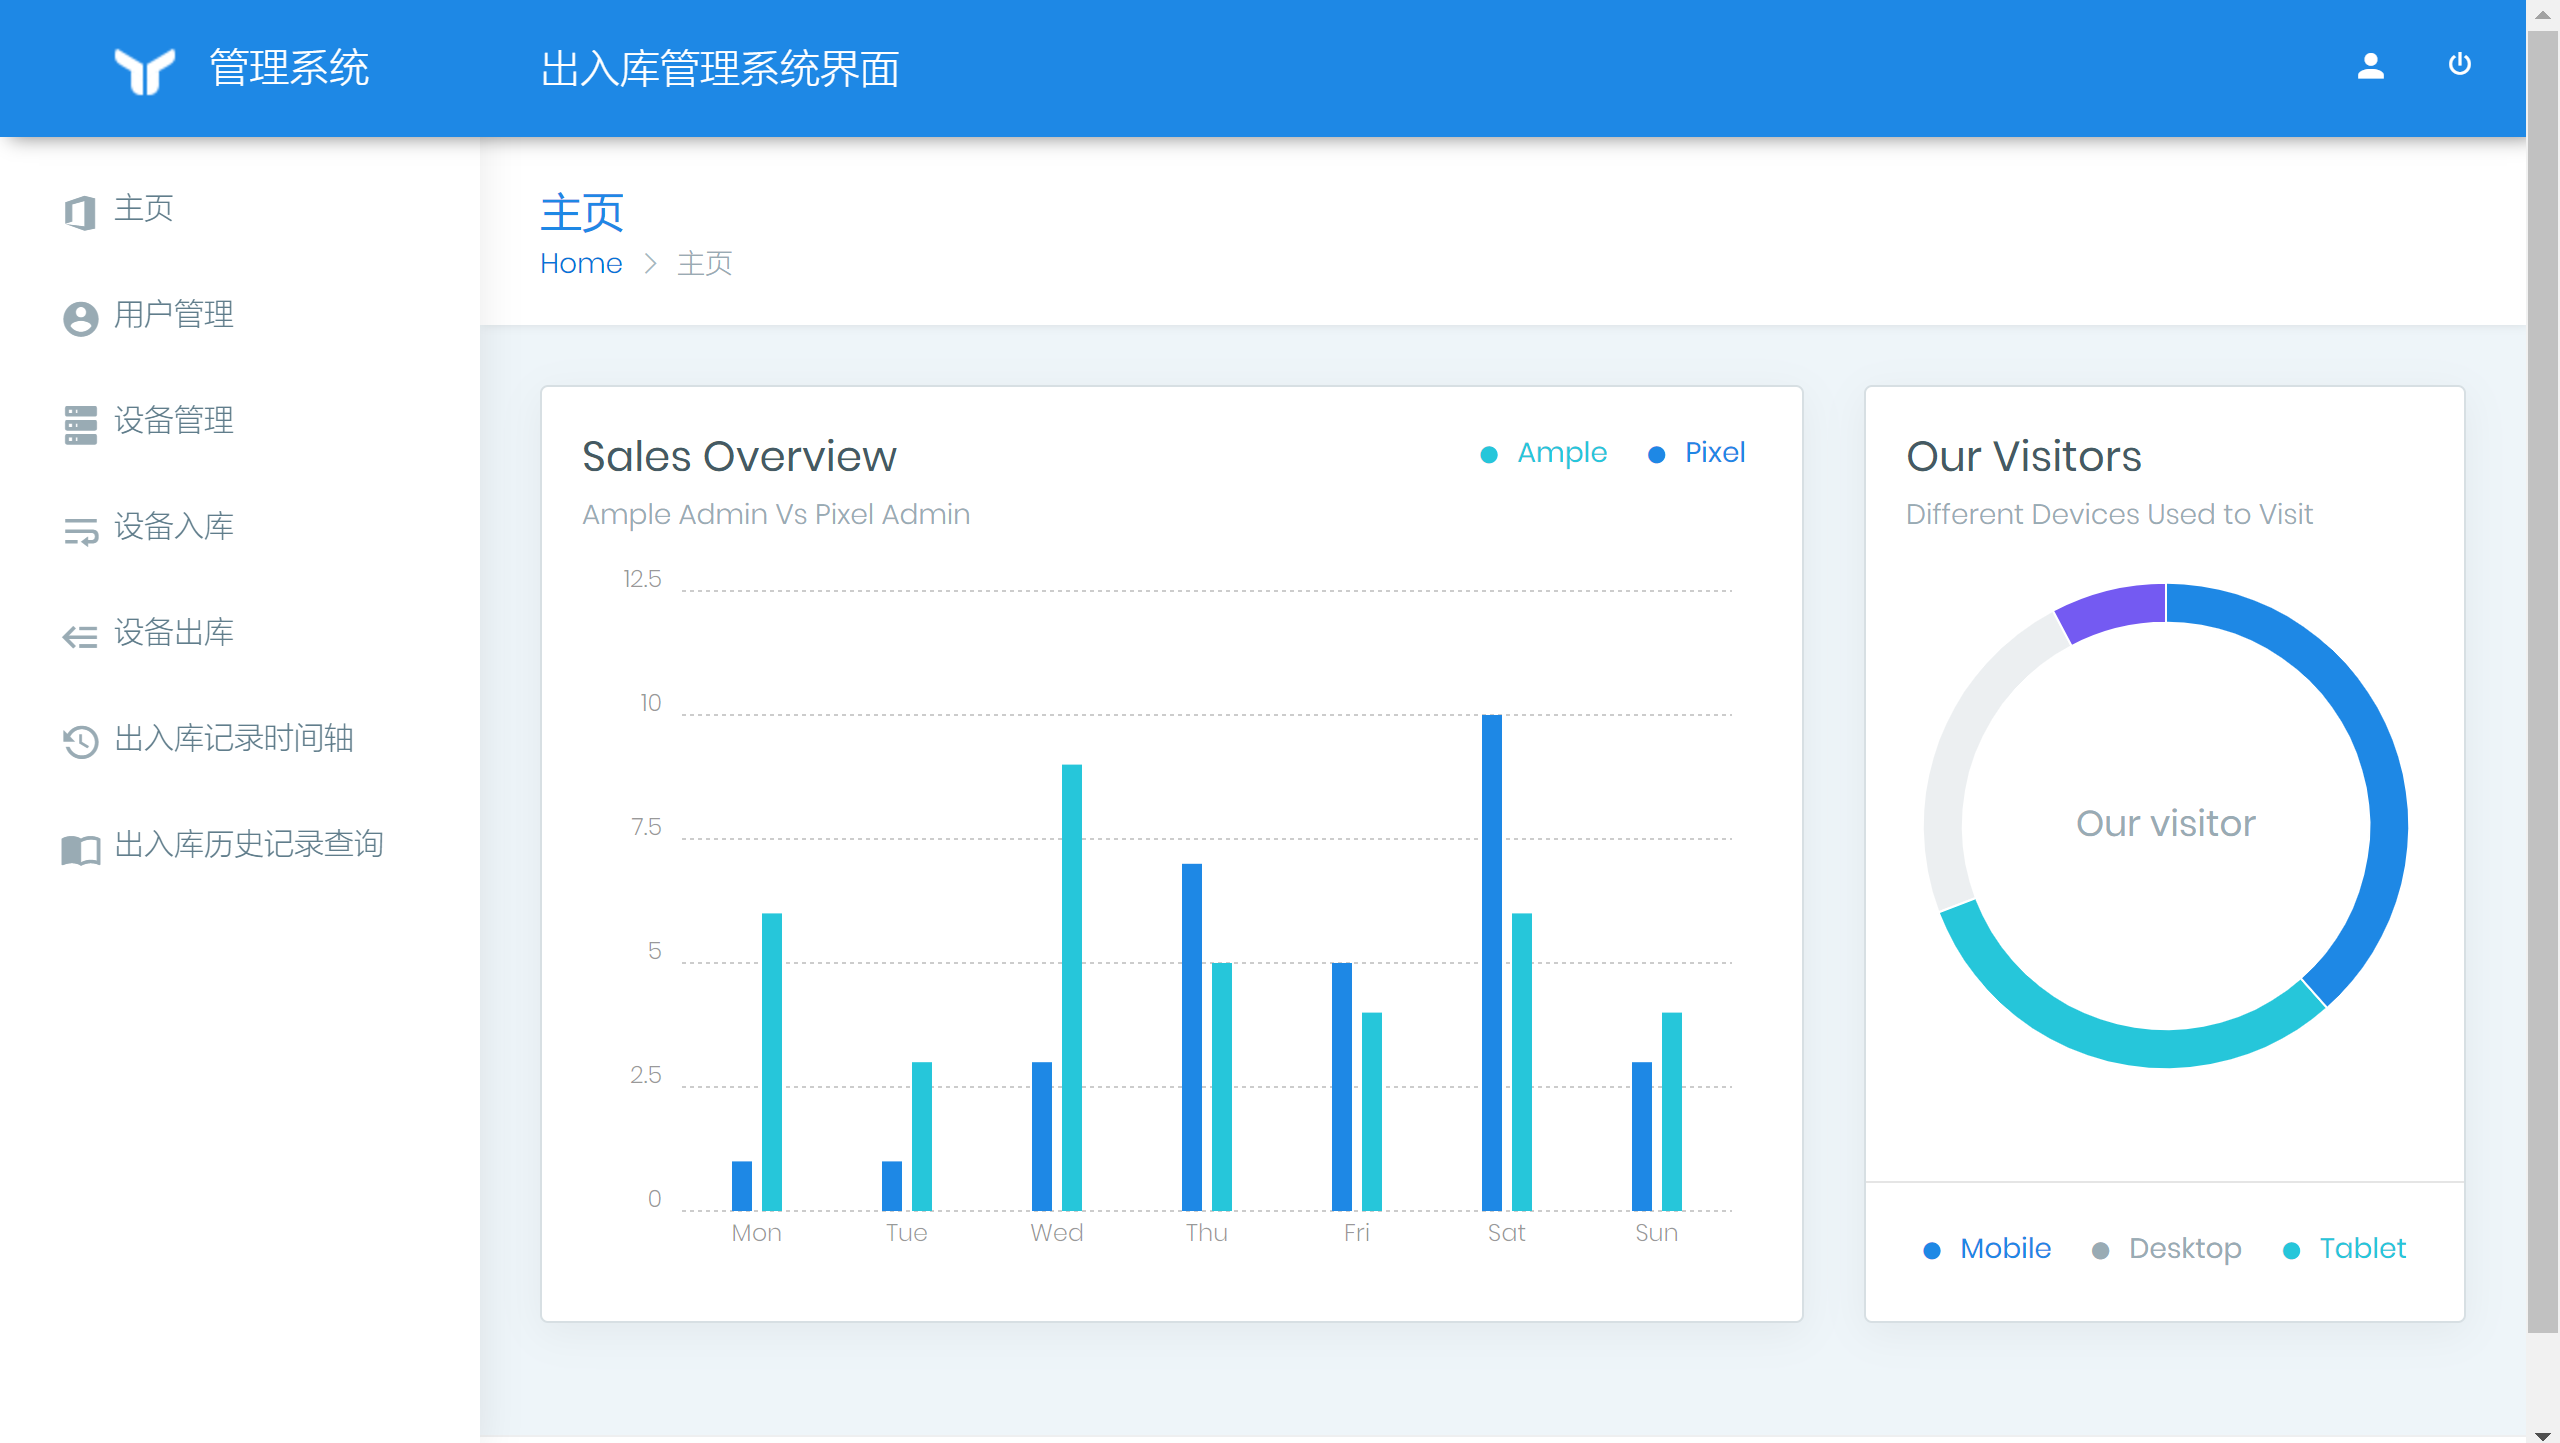This screenshot has height=1443, width=2560.
Task: Click the Mobile legend label
Action: (x=2005, y=1249)
